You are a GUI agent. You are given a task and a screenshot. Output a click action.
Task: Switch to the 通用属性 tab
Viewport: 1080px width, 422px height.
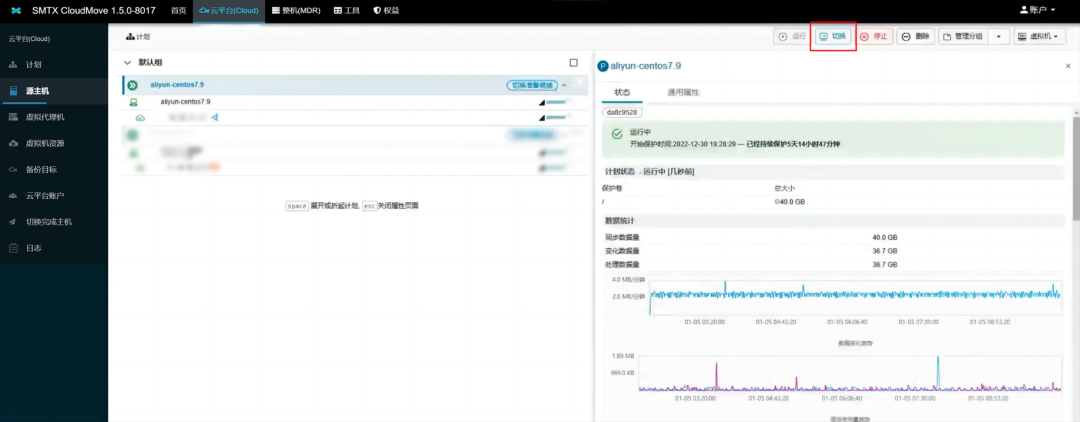pos(683,92)
